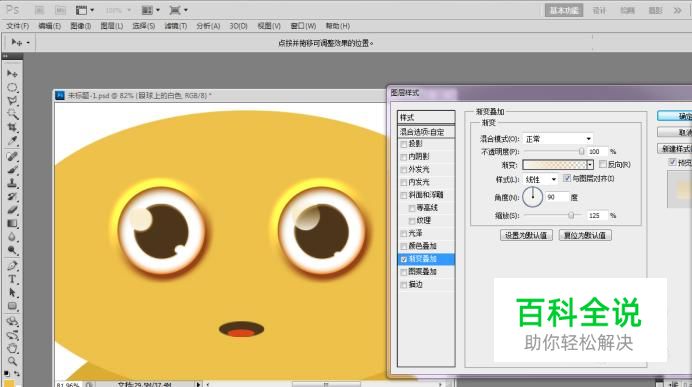Click the foreground color swatch
The width and height of the screenshot is (692, 387).
9,383
